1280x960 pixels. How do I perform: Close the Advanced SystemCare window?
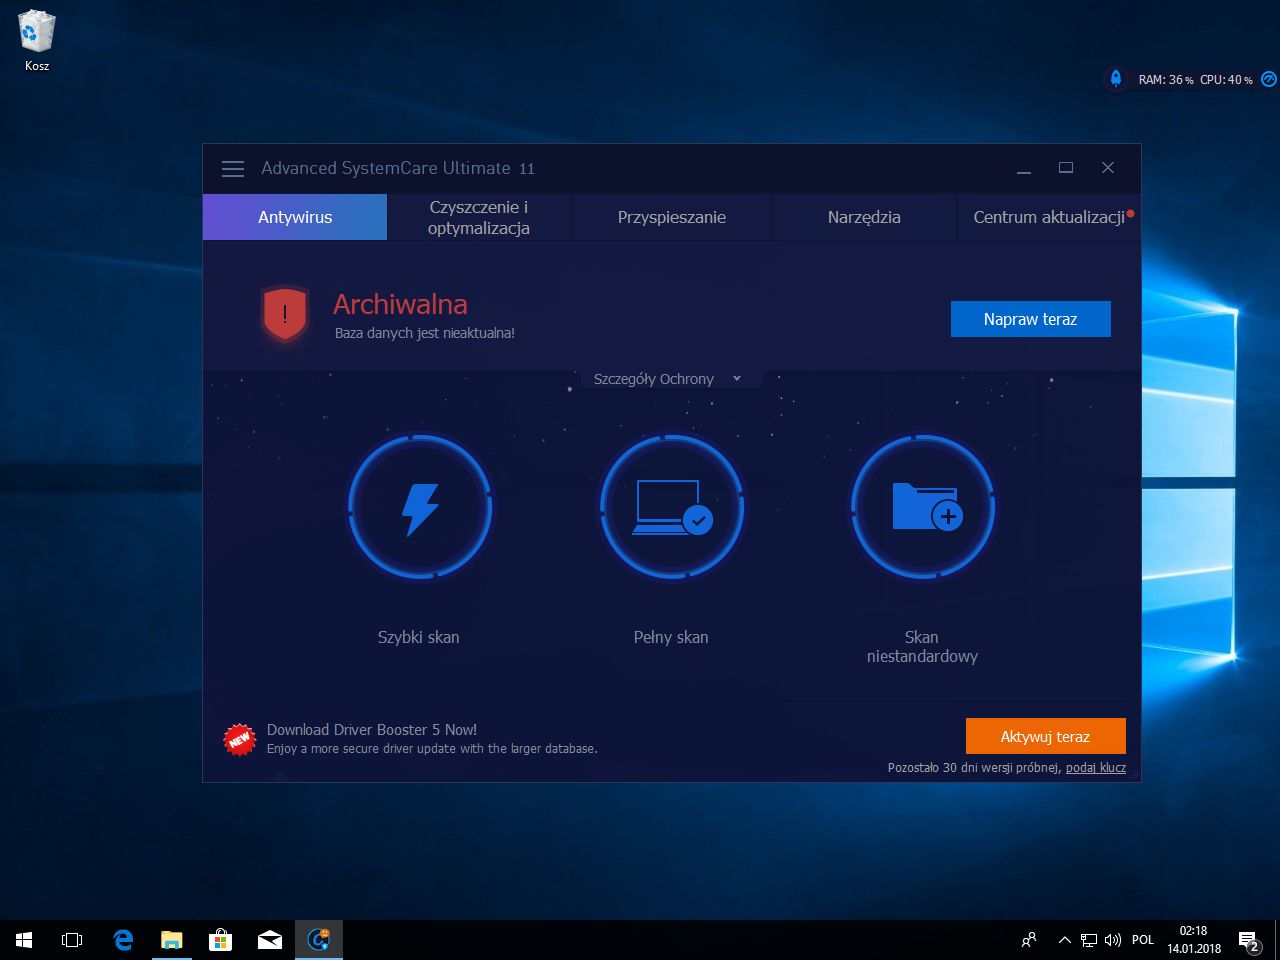click(x=1108, y=168)
